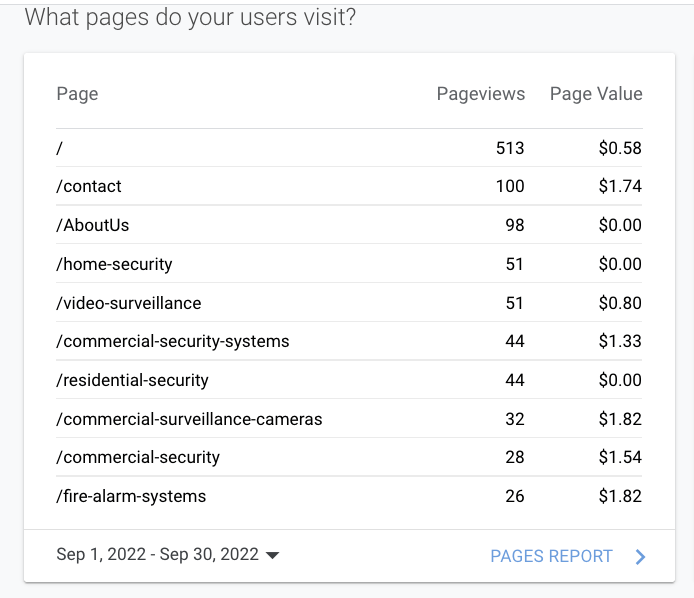Click the Page Value column header
694x598 pixels.
tap(596, 94)
